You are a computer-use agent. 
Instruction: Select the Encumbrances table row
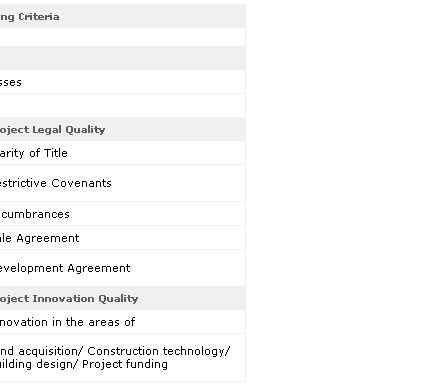pyautogui.click(x=122, y=214)
